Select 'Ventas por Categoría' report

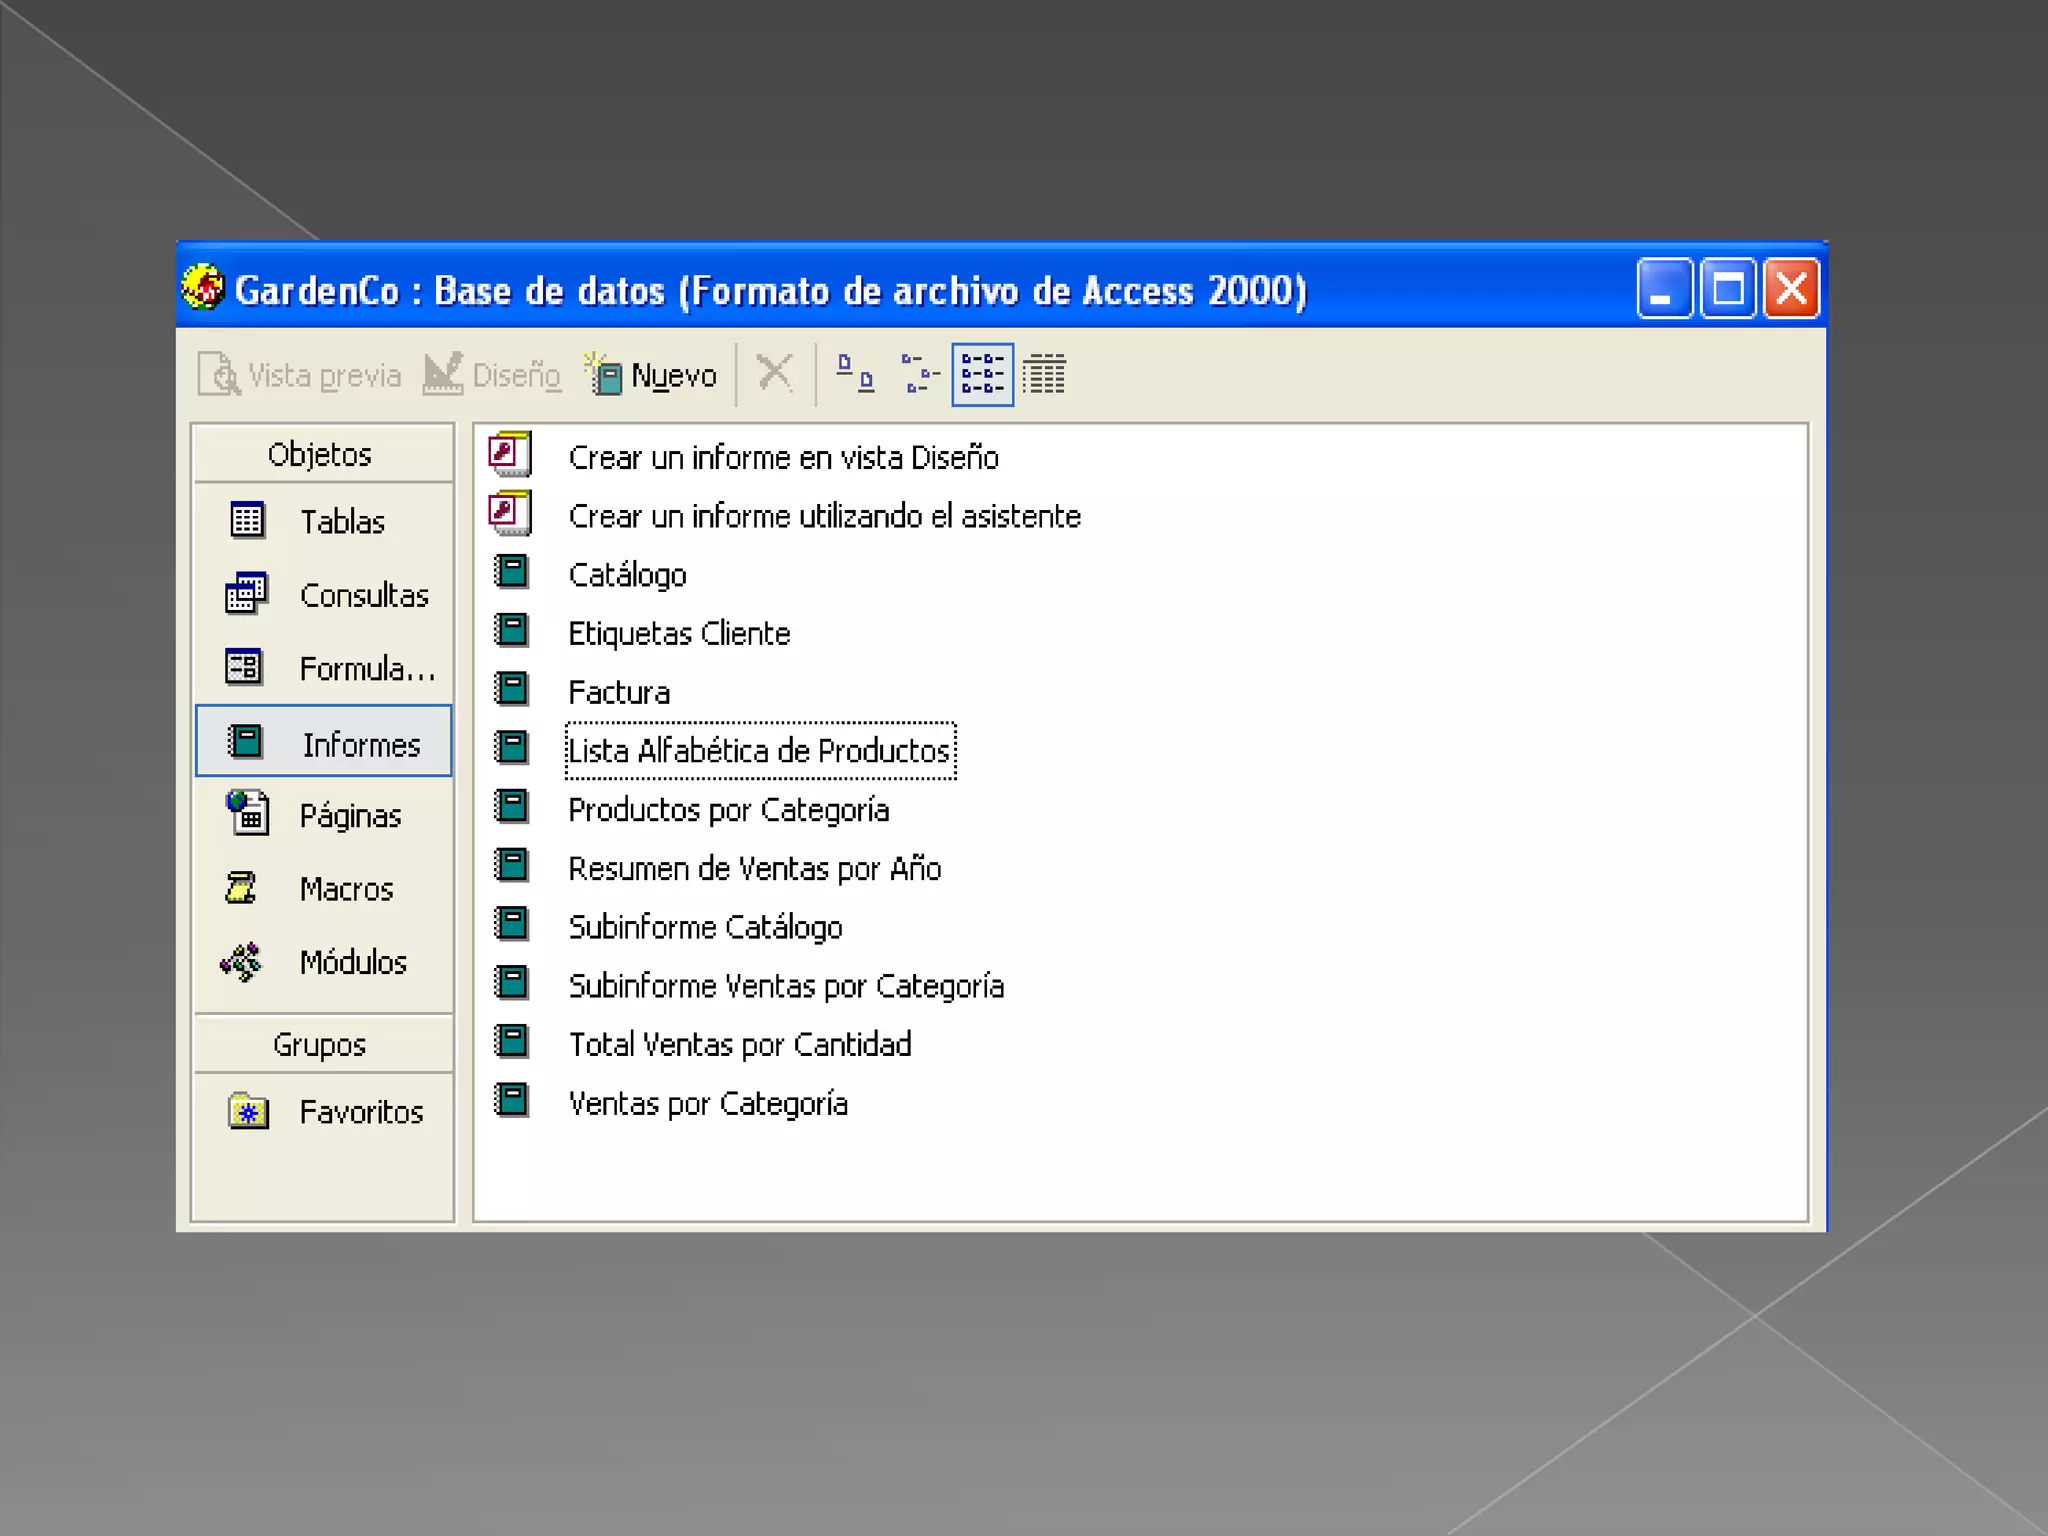[x=708, y=1103]
